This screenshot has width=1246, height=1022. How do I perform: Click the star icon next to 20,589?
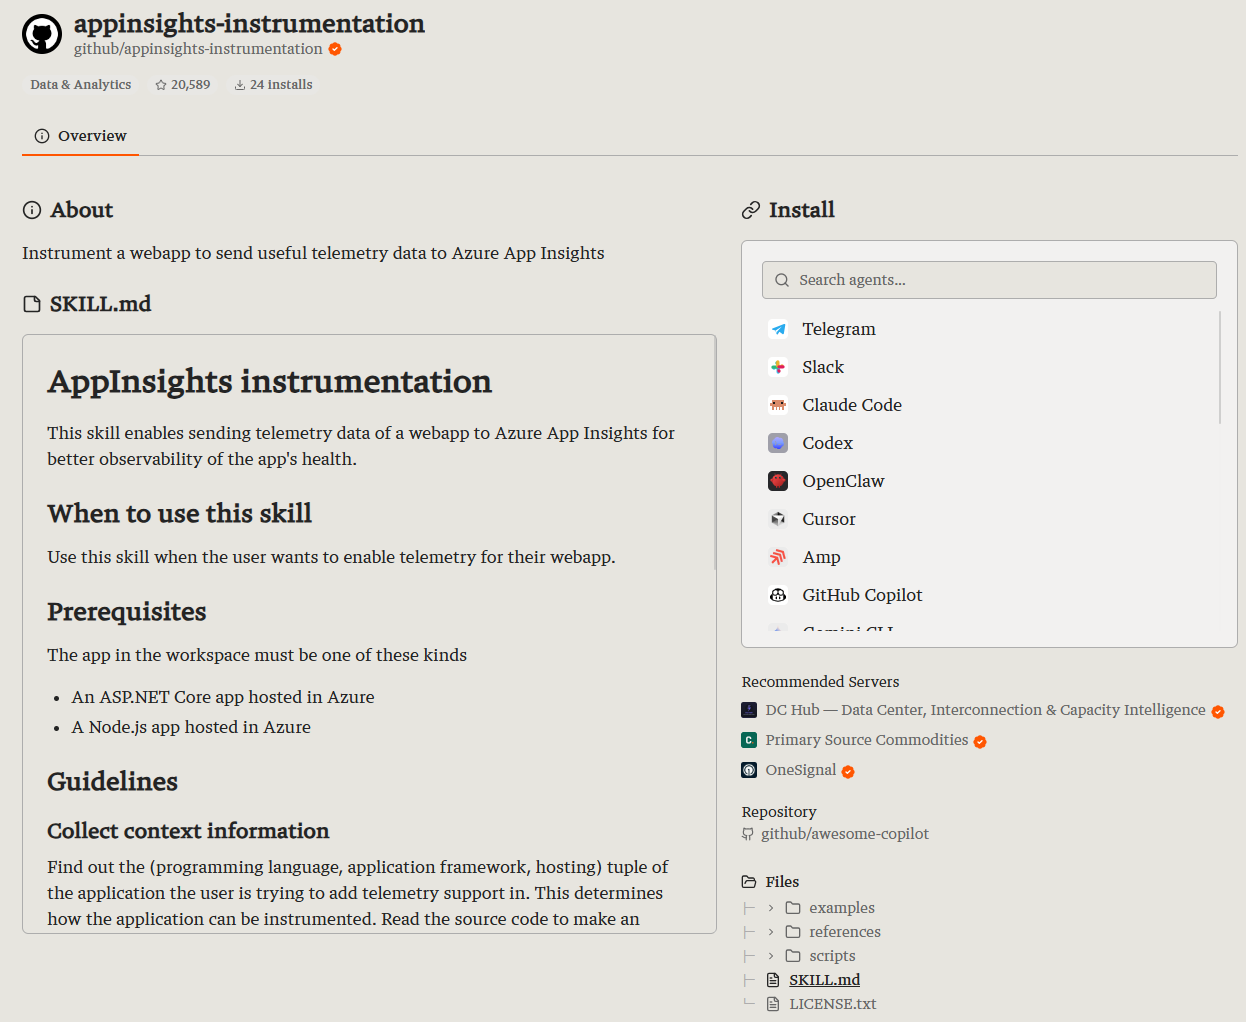[161, 85]
